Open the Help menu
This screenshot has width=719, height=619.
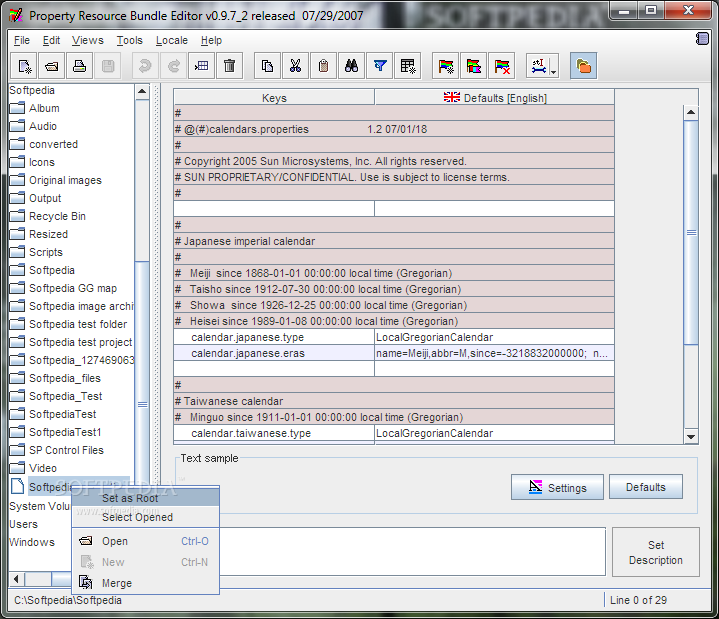click(211, 40)
